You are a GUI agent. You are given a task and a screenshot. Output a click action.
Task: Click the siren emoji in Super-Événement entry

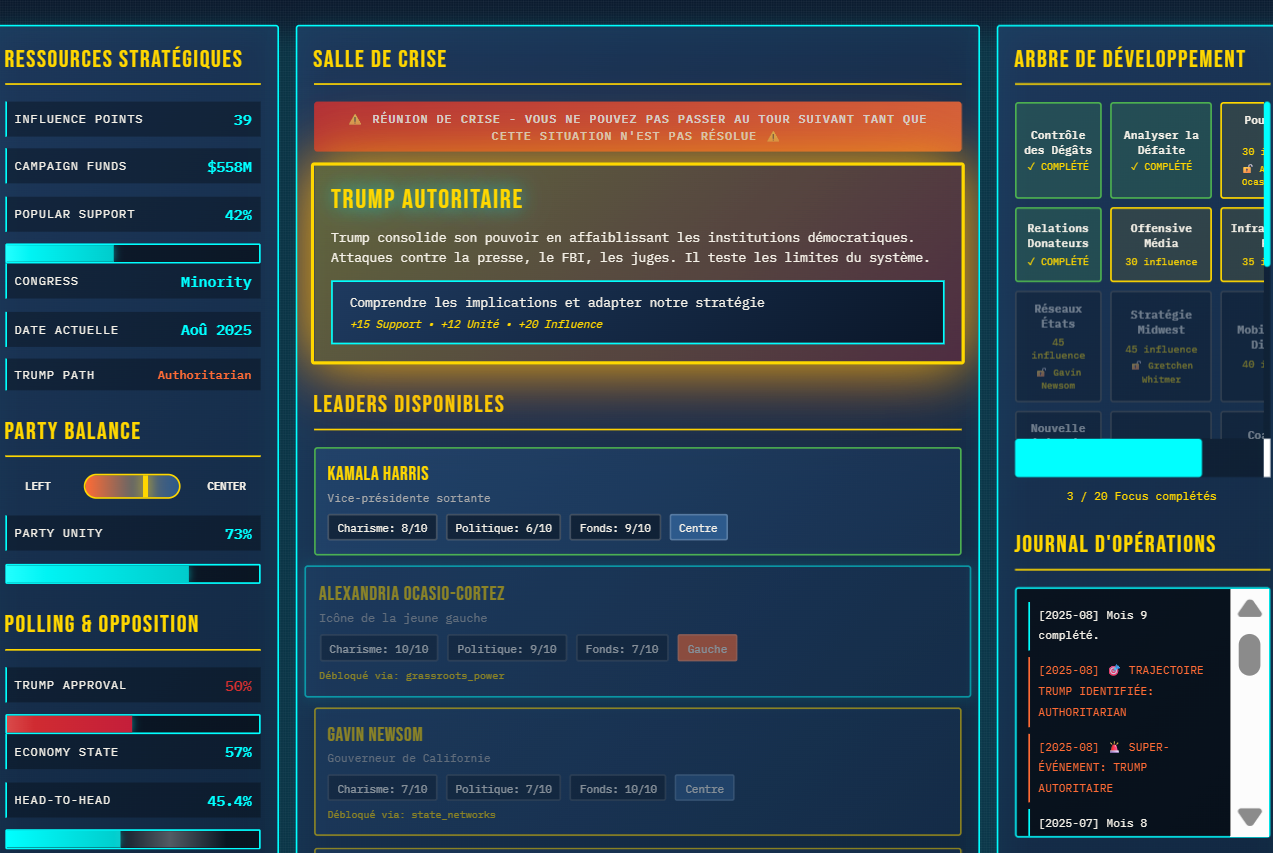click(1114, 747)
